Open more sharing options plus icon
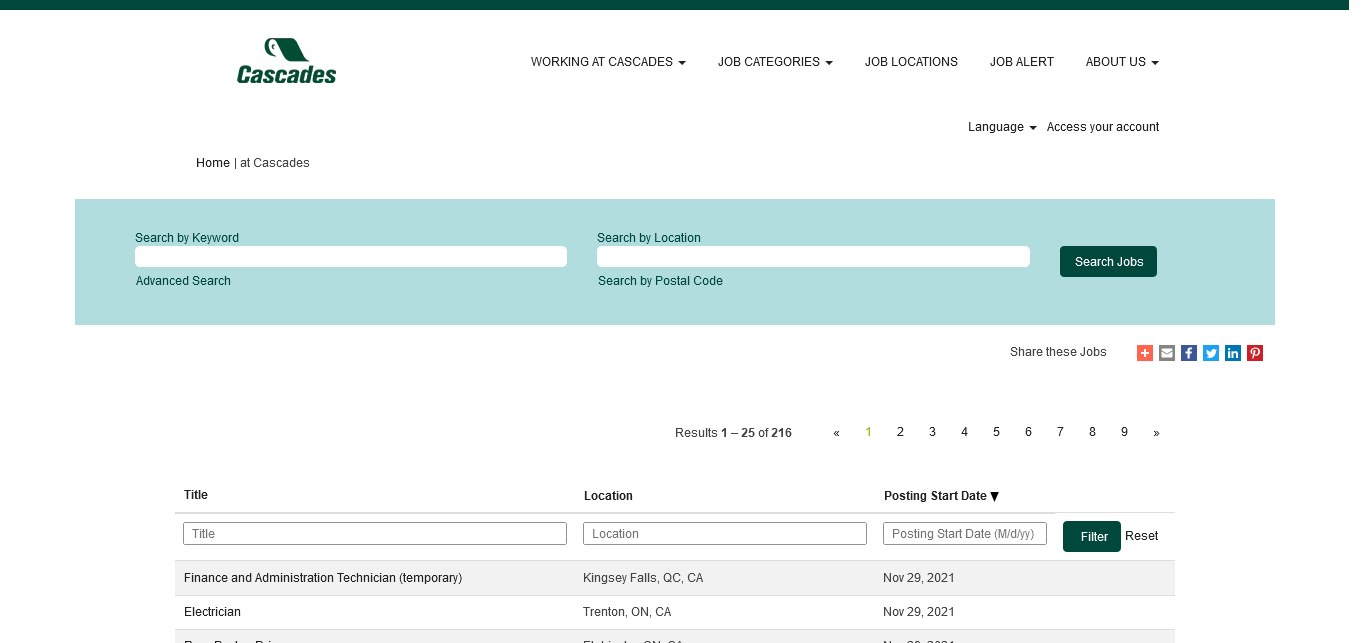1366x643 pixels. coord(1145,353)
